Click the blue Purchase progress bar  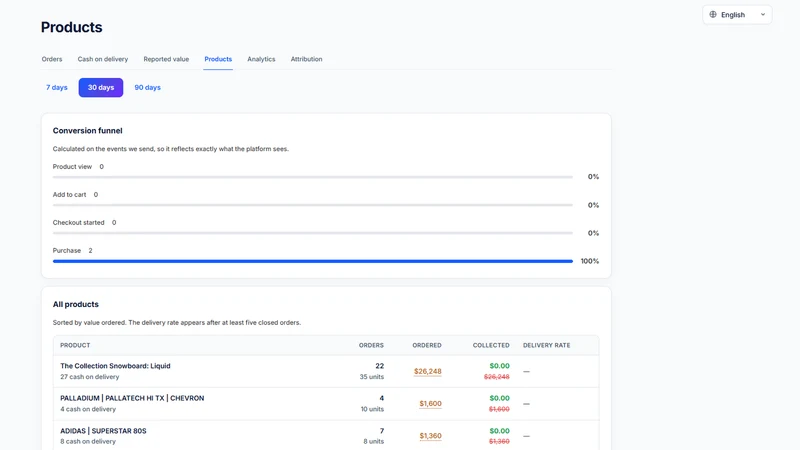click(313, 261)
